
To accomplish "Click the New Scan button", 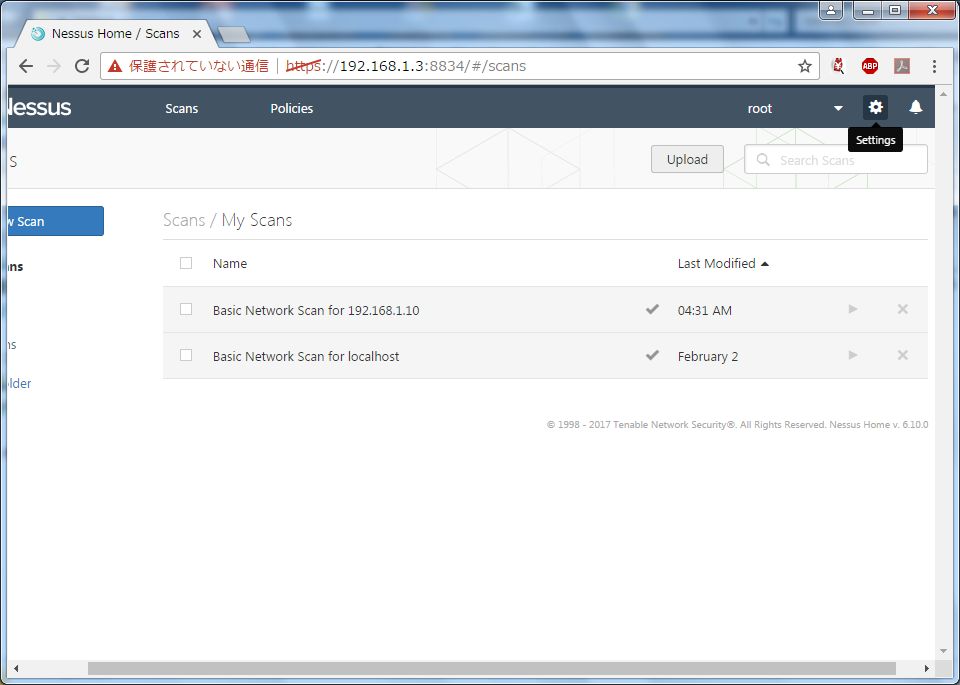I will point(56,221).
